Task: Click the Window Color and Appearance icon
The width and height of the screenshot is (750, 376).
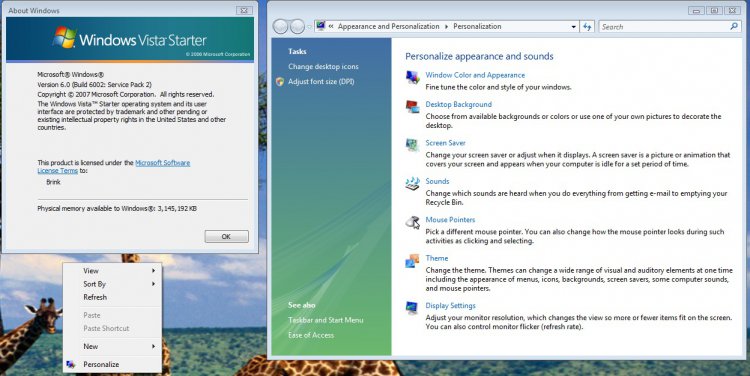Action: (x=412, y=77)
